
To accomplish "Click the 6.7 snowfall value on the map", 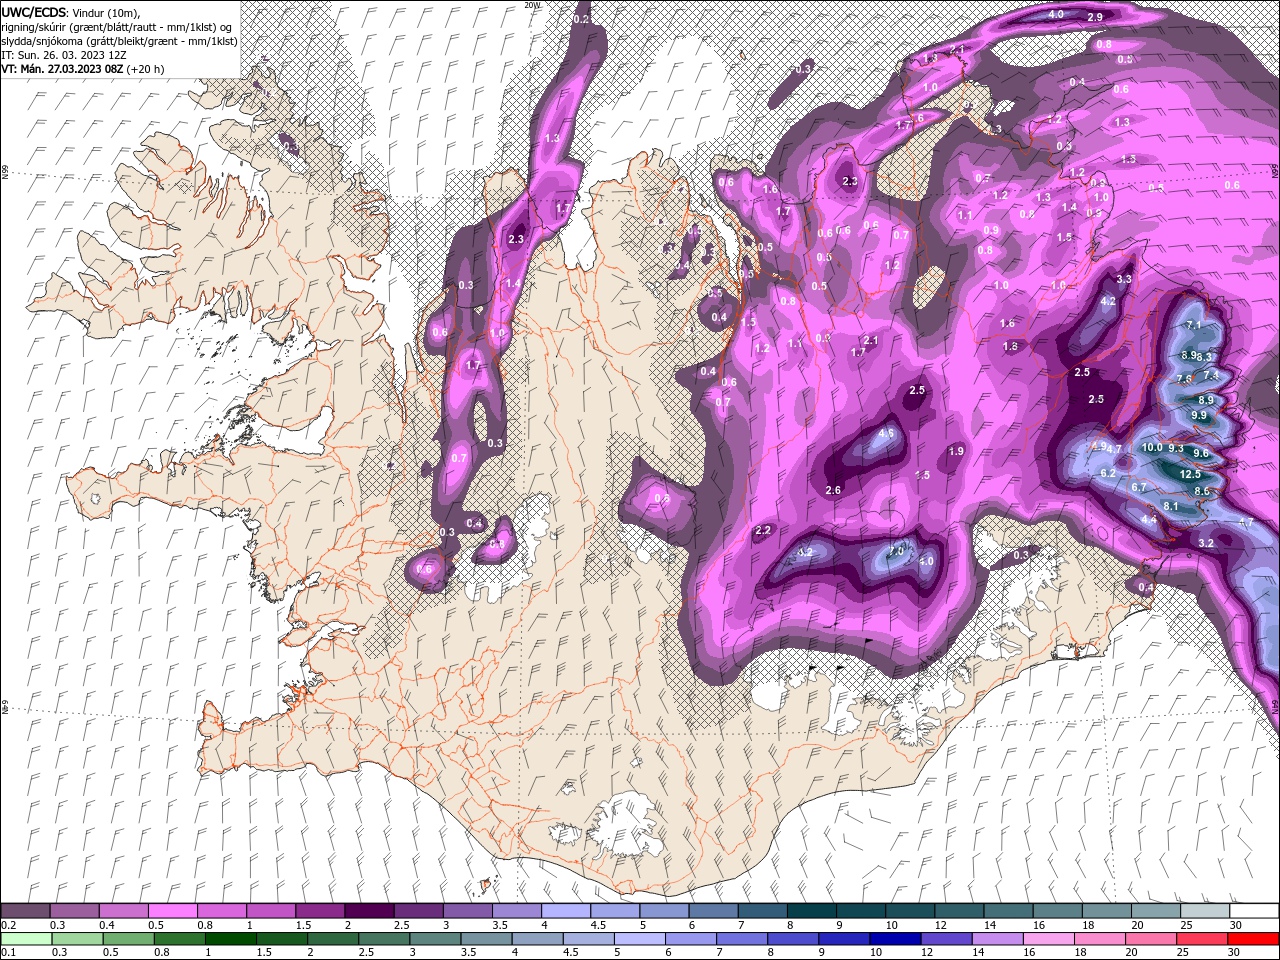I will coord(1138,487).
